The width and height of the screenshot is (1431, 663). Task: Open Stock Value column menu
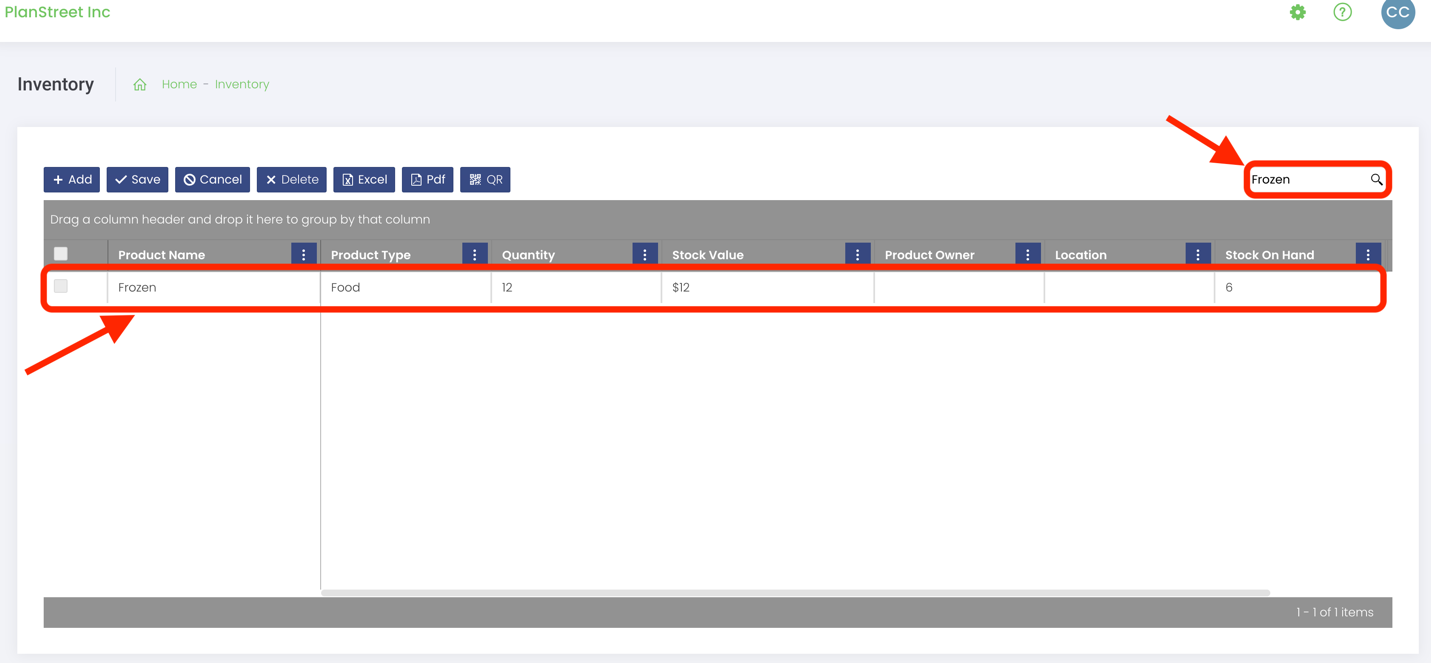(x=857, y=255)
